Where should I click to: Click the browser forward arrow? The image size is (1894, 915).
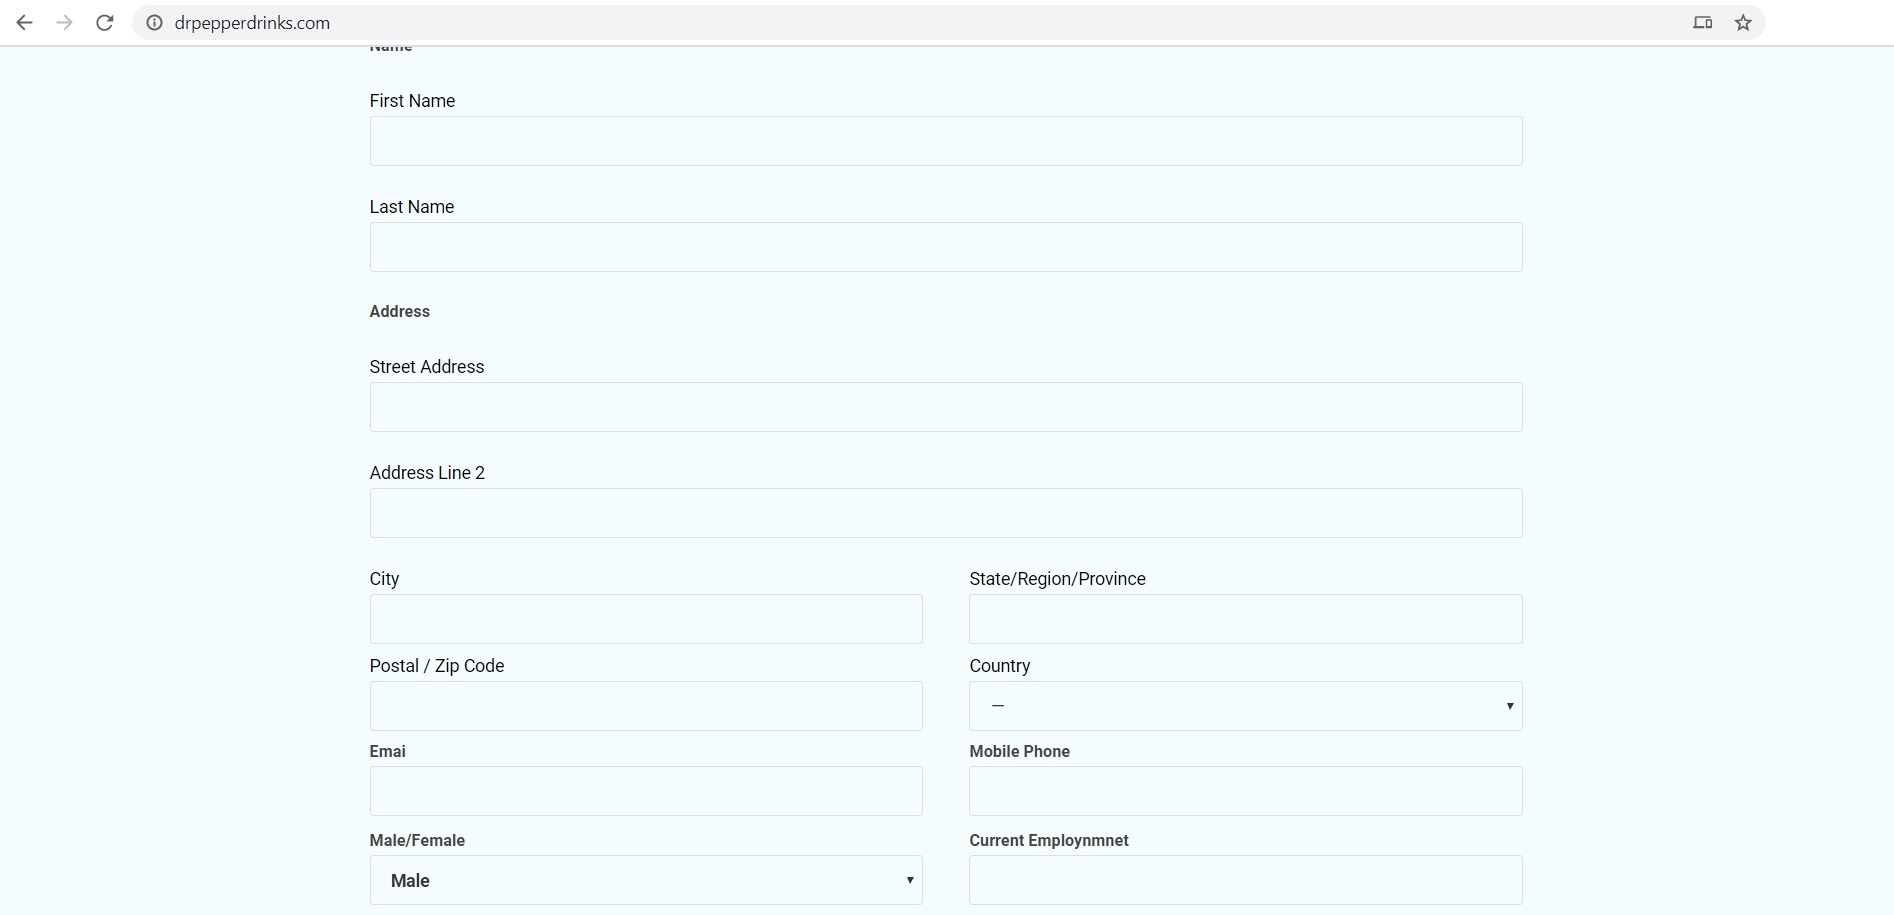65,23
